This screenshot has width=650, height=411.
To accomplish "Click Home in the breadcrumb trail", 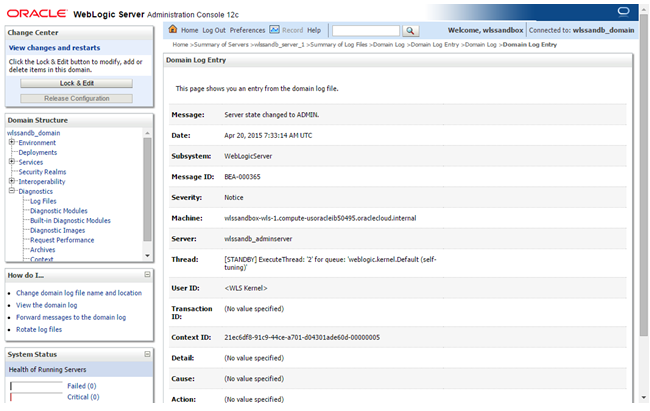I will [180, 45].
